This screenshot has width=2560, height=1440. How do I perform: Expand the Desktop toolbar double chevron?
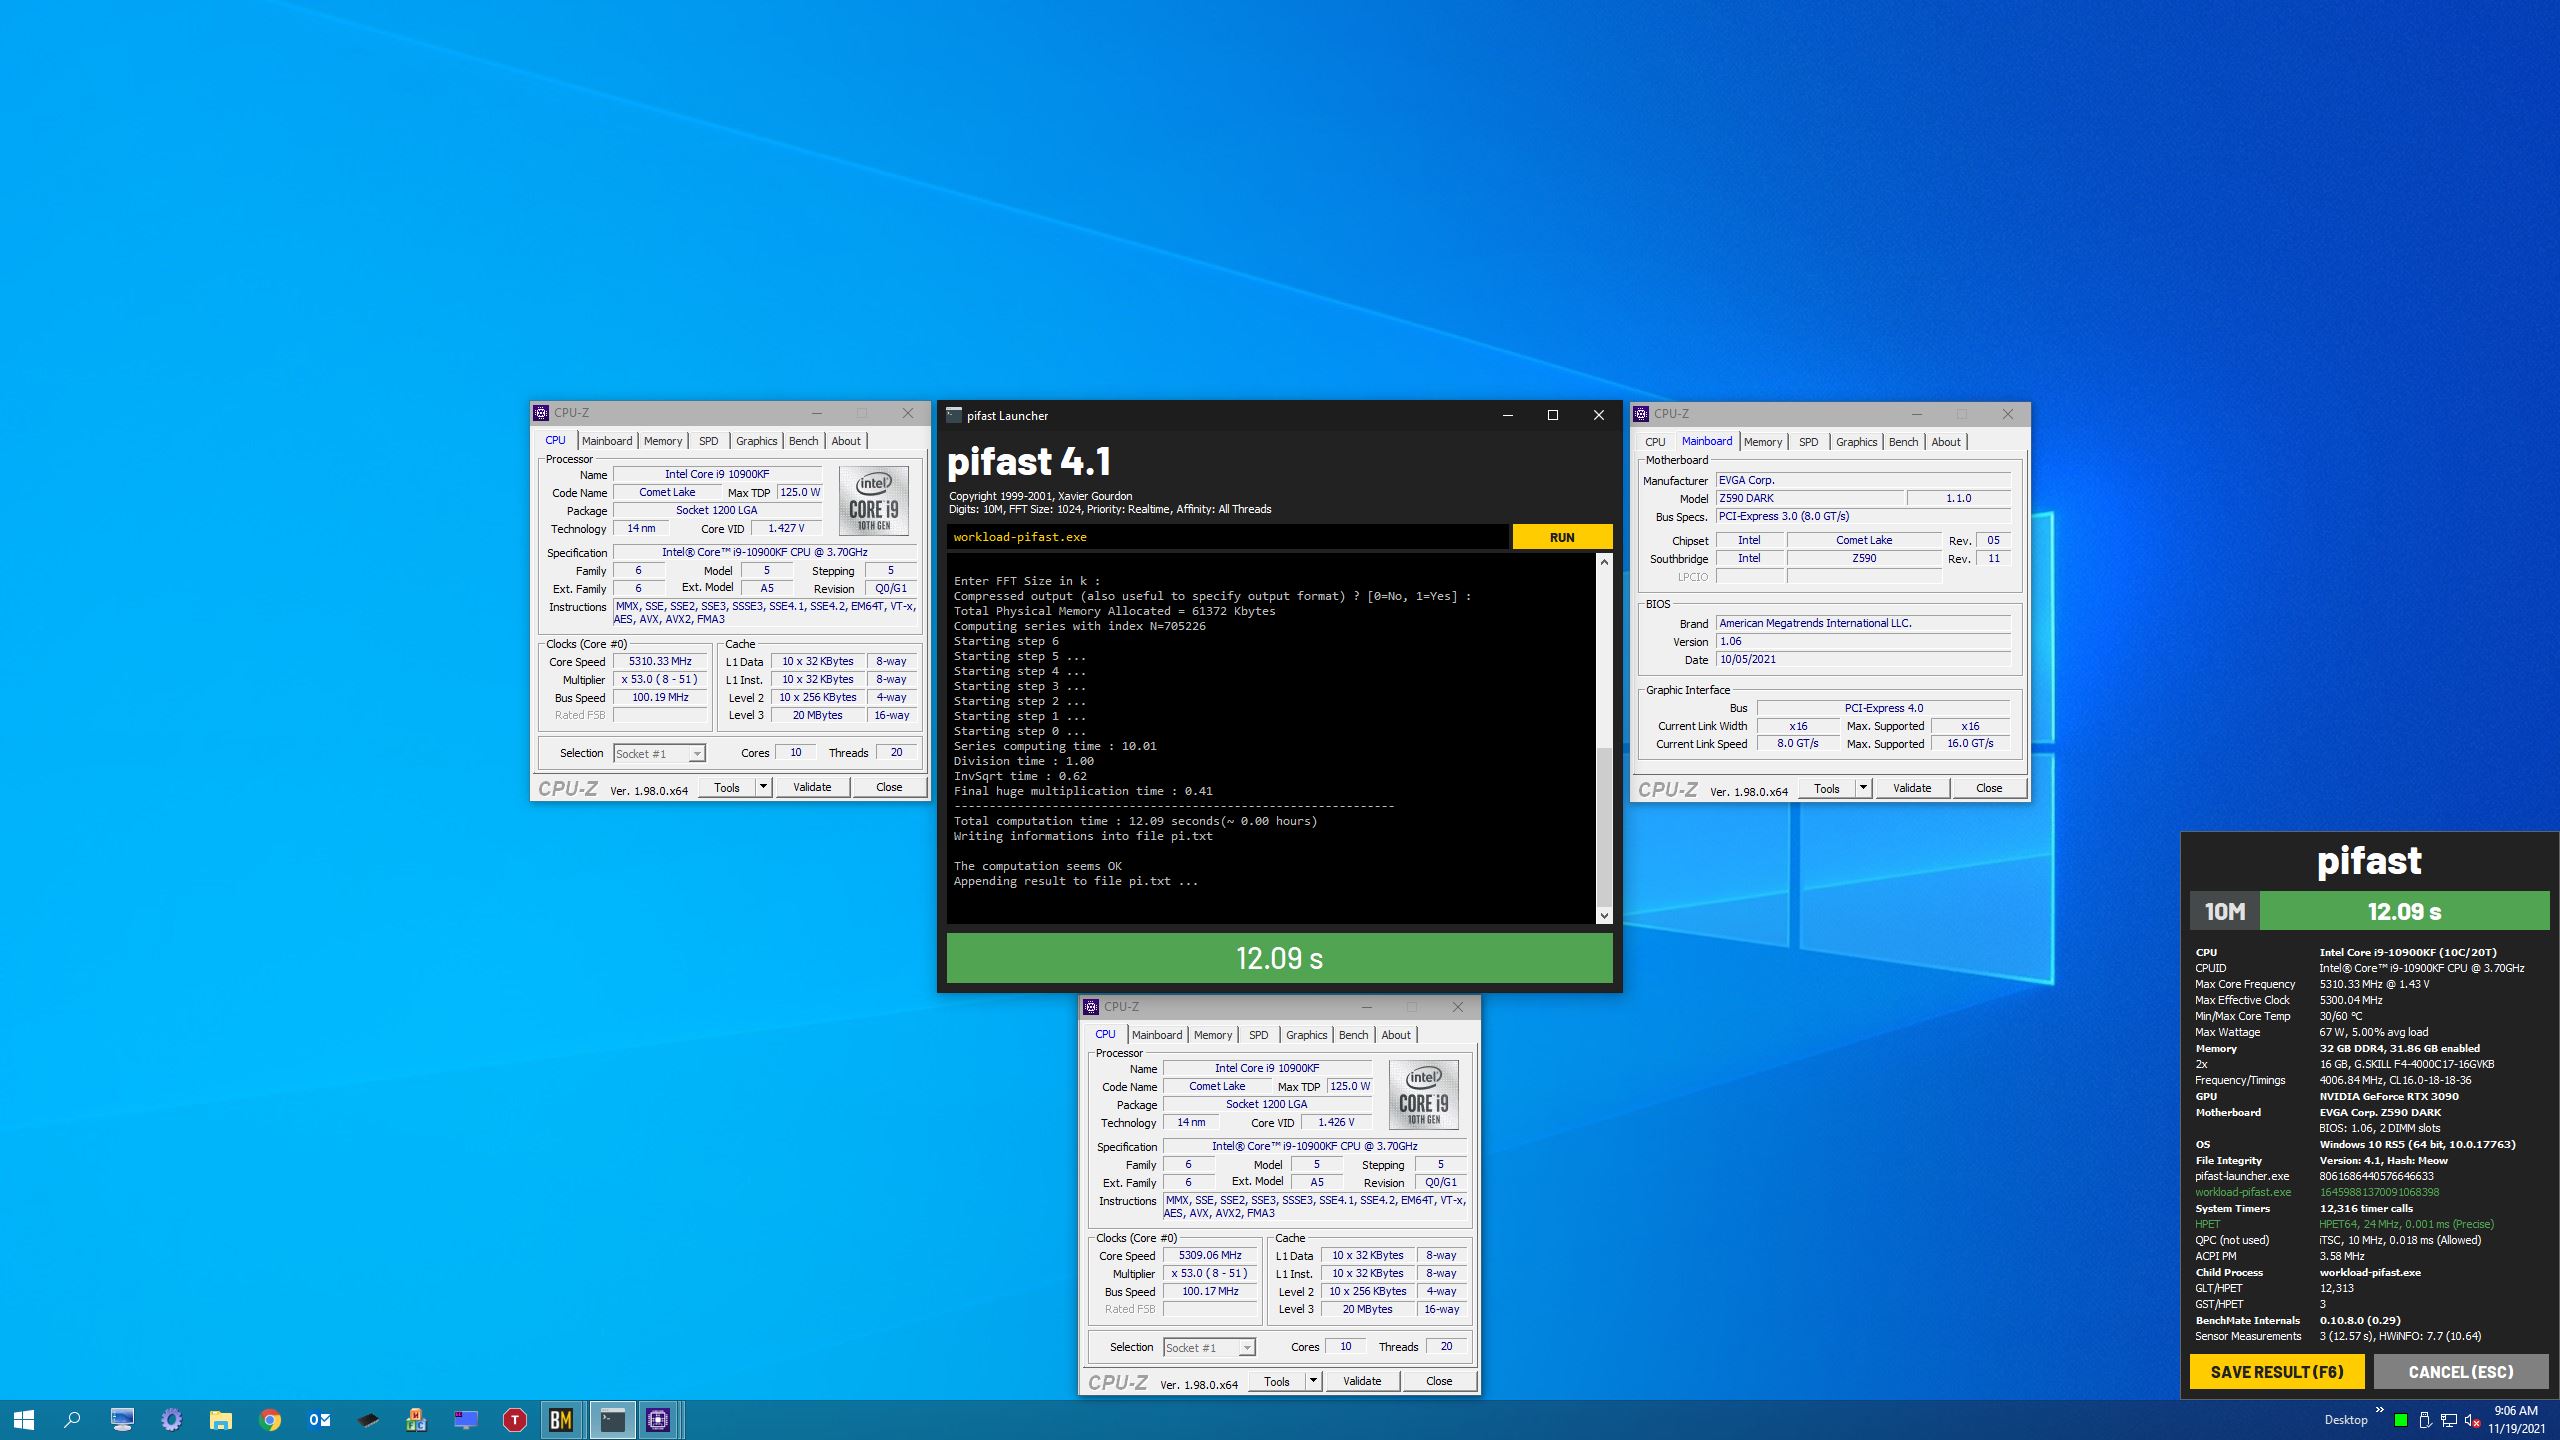pos(2379,1410)
